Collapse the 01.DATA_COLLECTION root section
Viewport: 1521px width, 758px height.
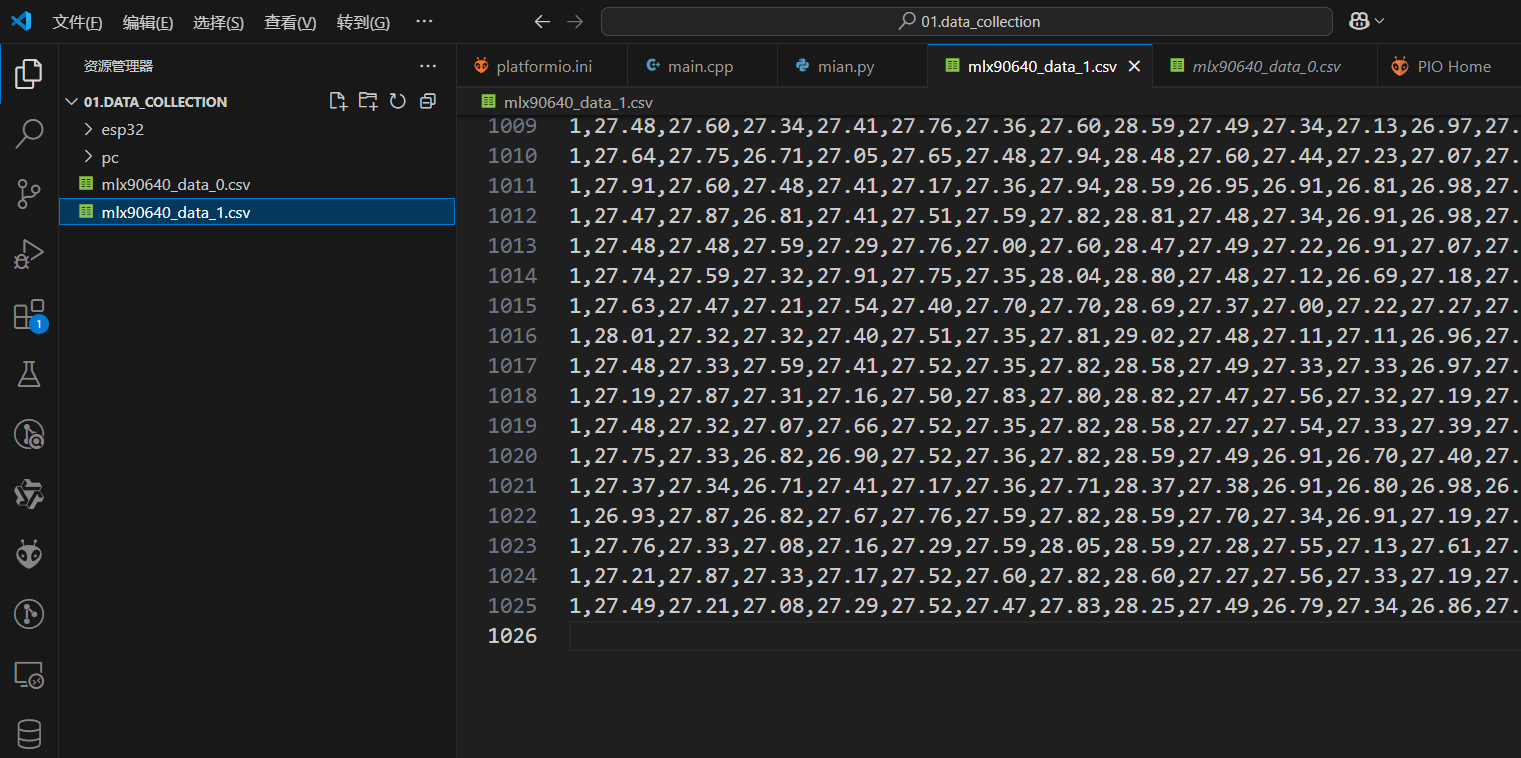(154, 101)
